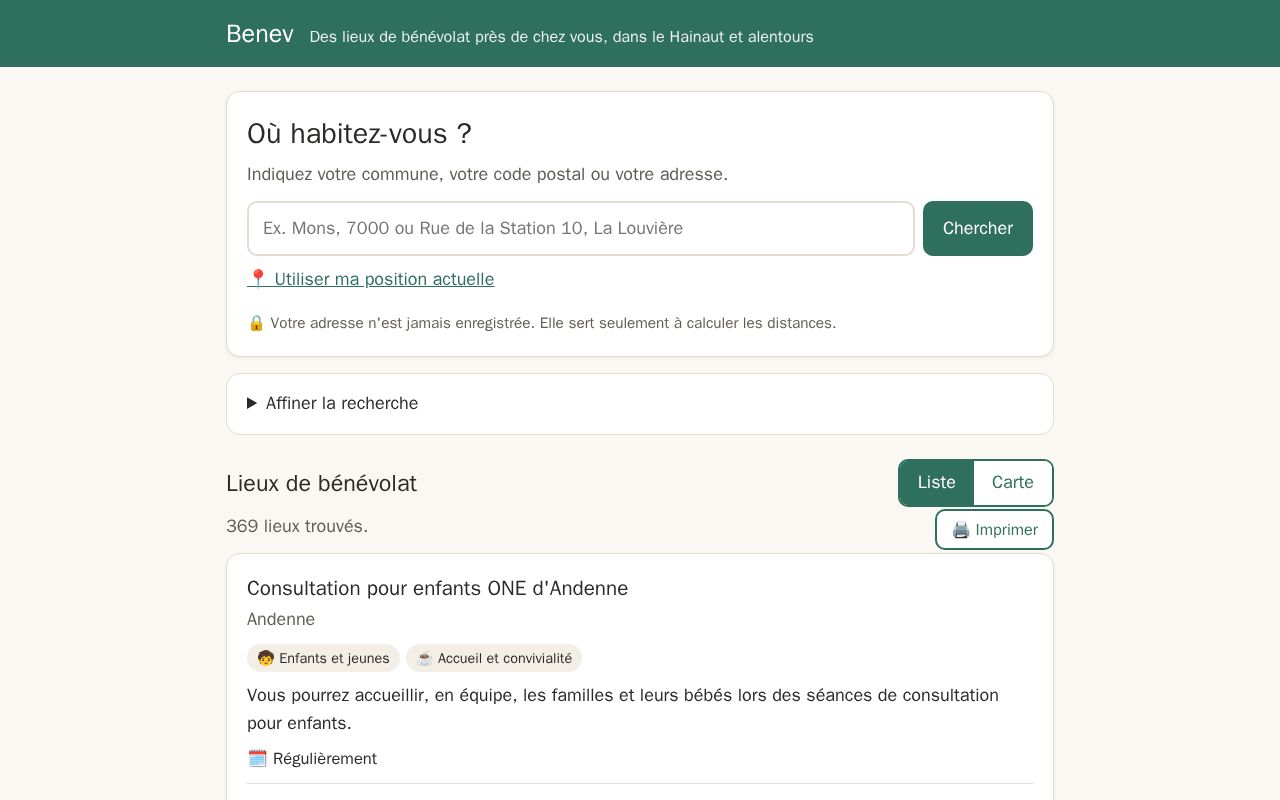Click the card description about consultation sessions
The image size is (1280, 800).
[623, 709]
